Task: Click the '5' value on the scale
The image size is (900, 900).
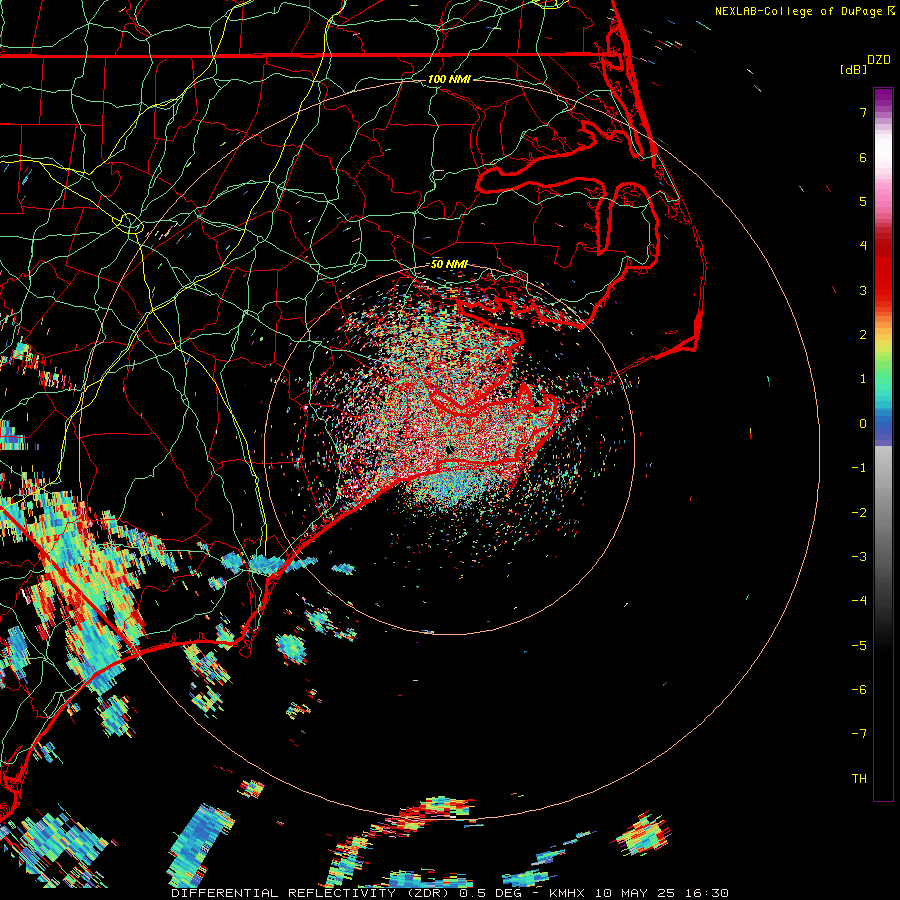Action: coord(863,201)
